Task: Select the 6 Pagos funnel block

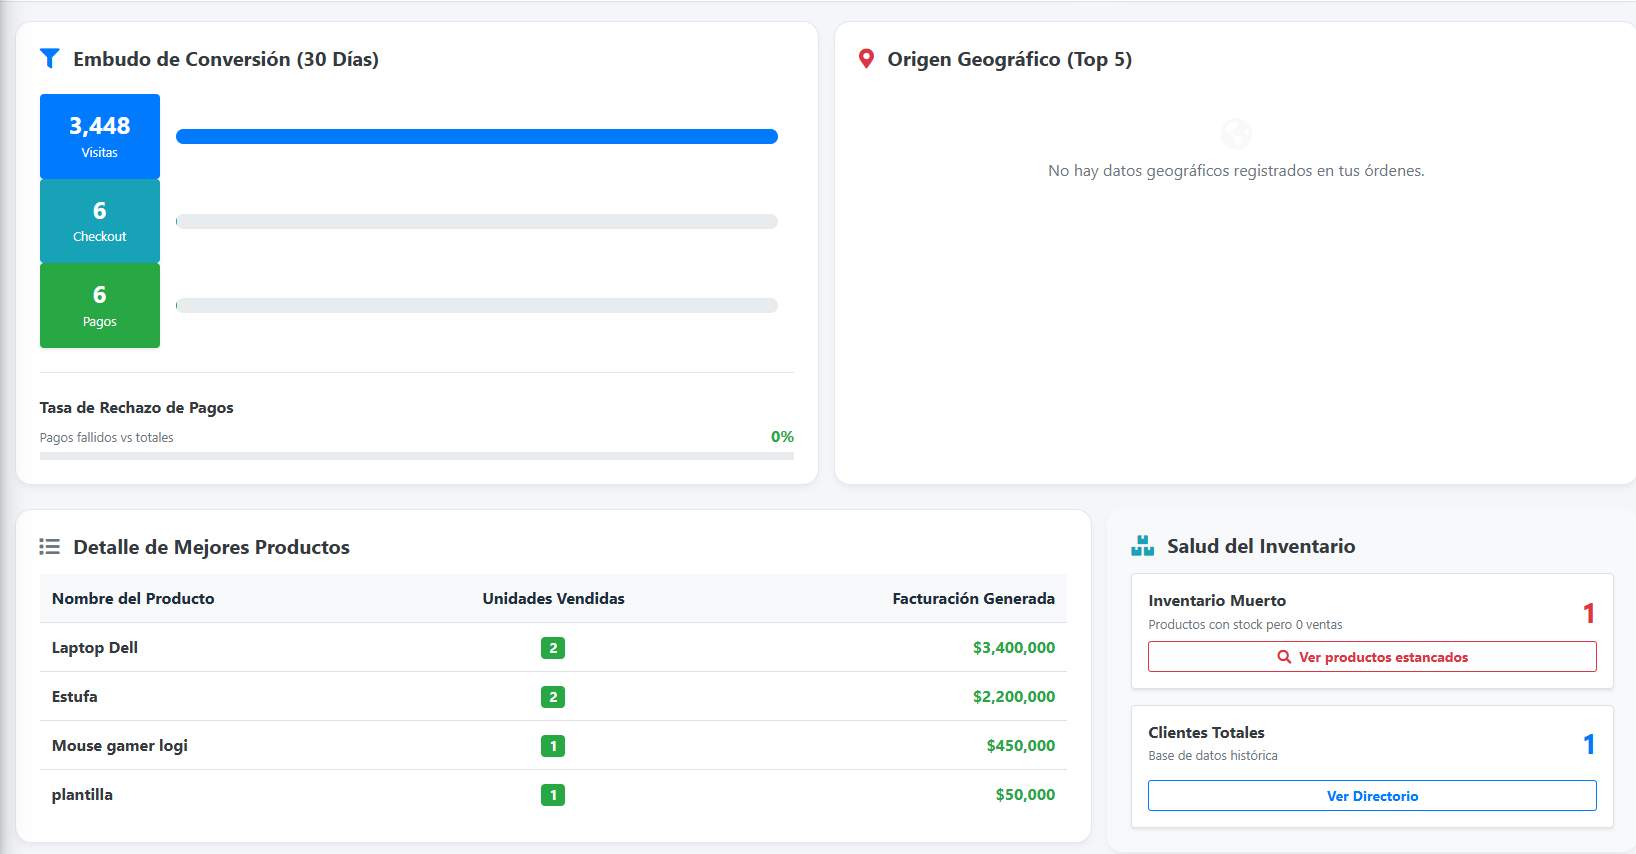Action: 100,305
